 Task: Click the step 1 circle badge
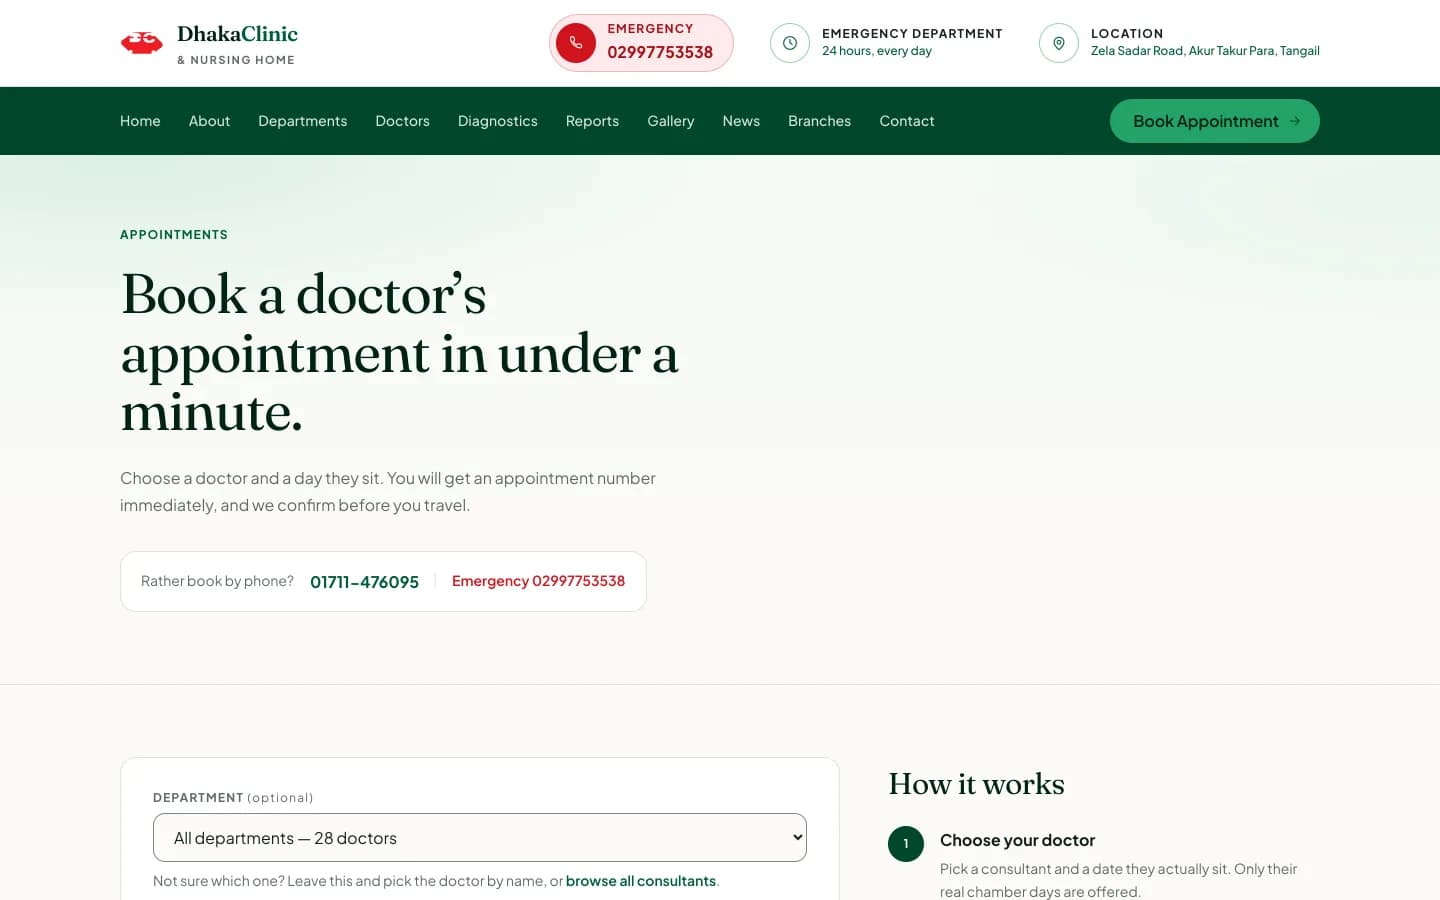[906, 844]
